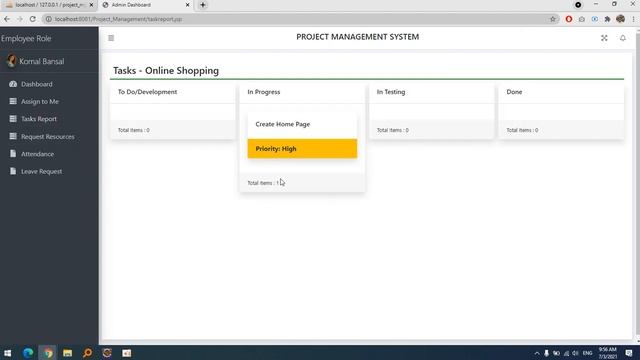Click the Employee Role brand title
Screen dimensions: 640x360
pos(26,39)
